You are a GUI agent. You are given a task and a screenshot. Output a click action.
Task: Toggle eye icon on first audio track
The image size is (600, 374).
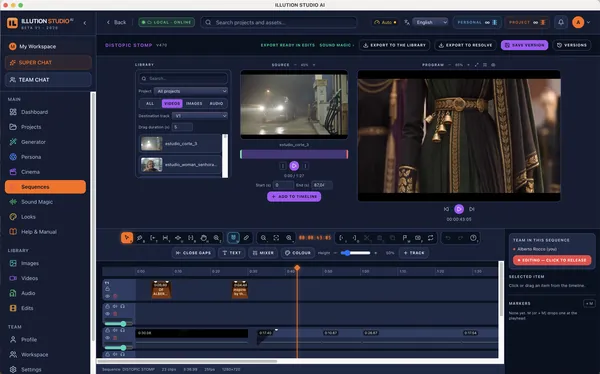click(x=108, y=314)
